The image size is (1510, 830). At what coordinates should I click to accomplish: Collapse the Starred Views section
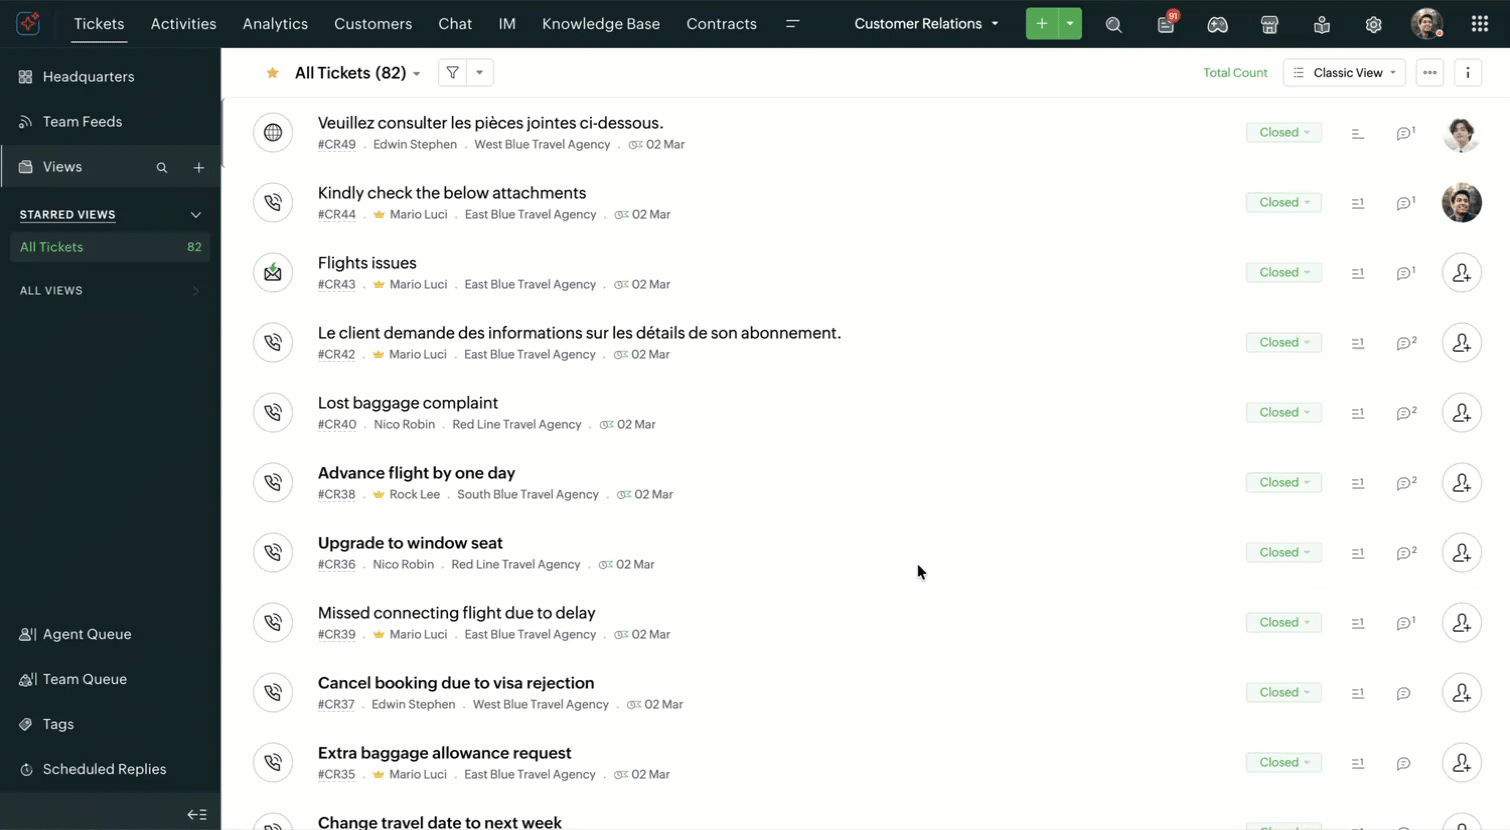pyautogui.click(x=196, y=215)
